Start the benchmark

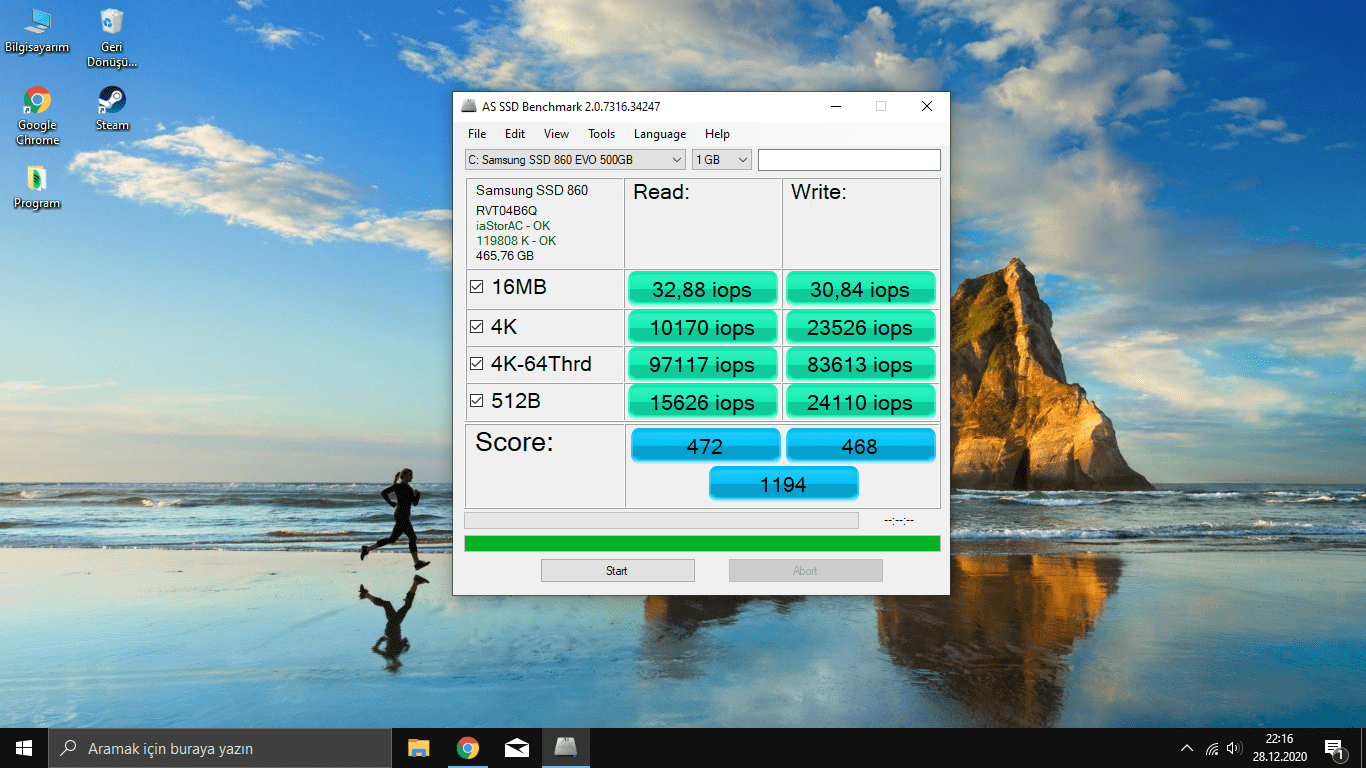(617, 571)
